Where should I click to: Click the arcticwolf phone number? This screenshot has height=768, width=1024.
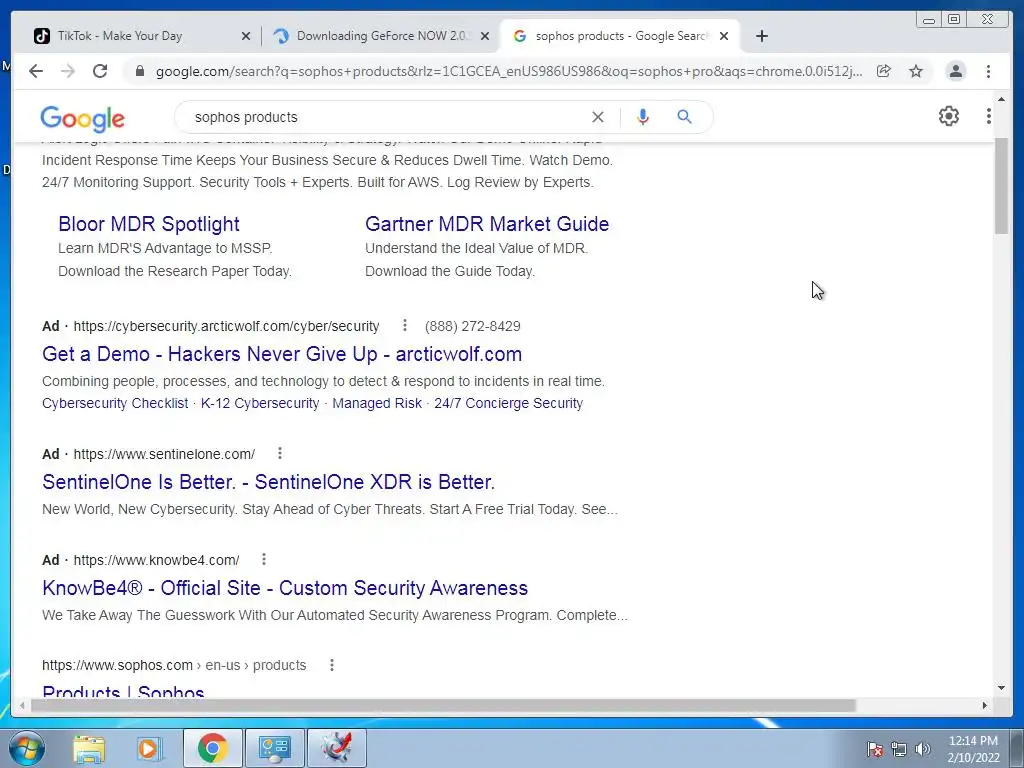[473, 326]
